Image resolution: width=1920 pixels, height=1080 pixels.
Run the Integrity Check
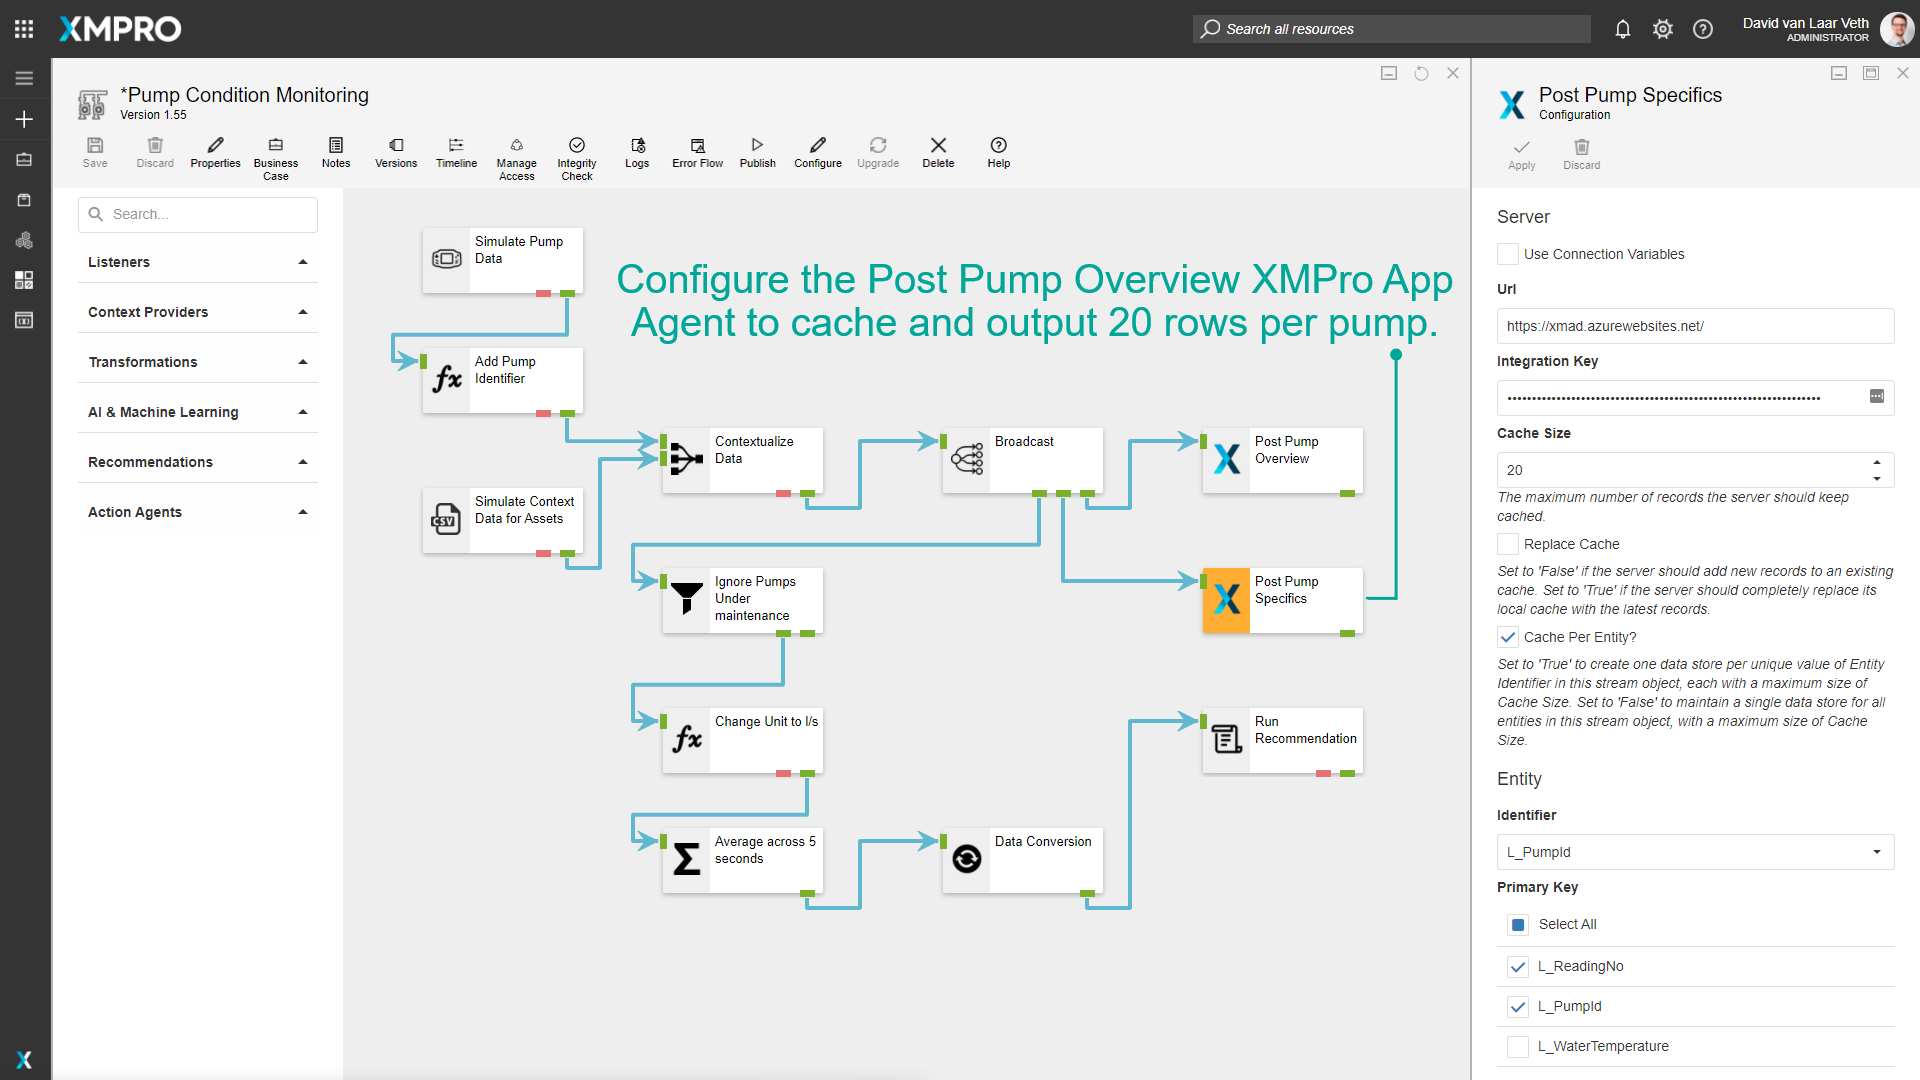click(x=577, y=159)
